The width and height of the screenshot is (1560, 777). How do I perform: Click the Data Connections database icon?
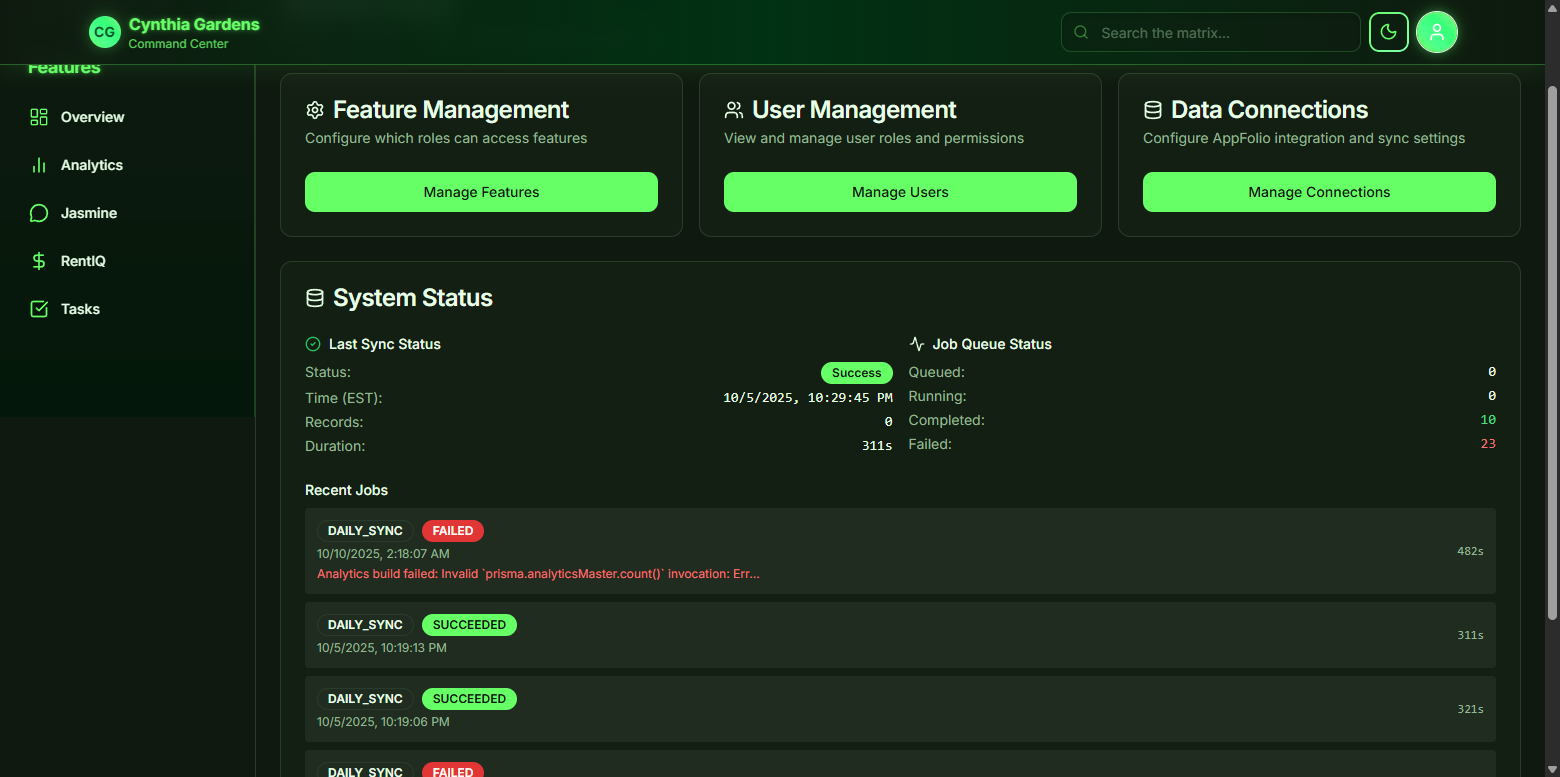pyautogui.click(x=1153, y=110)
